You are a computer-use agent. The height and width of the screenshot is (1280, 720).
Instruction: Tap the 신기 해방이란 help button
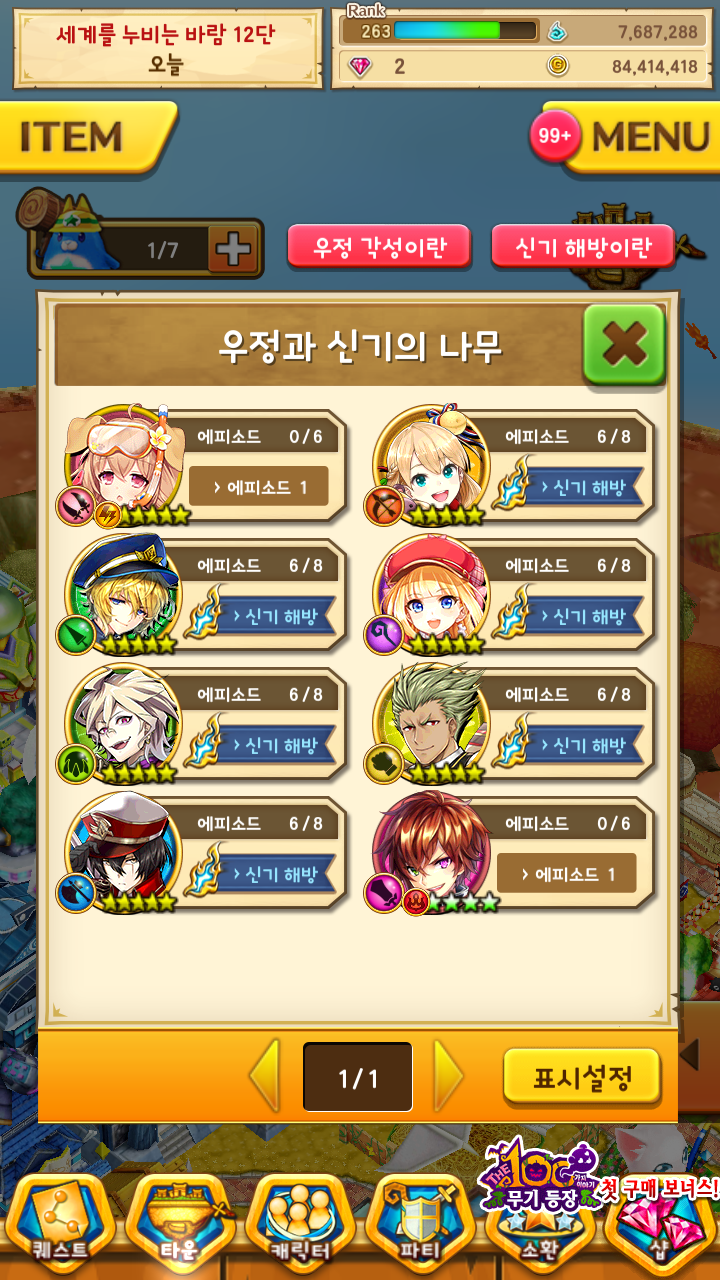(x=583, y=246)
